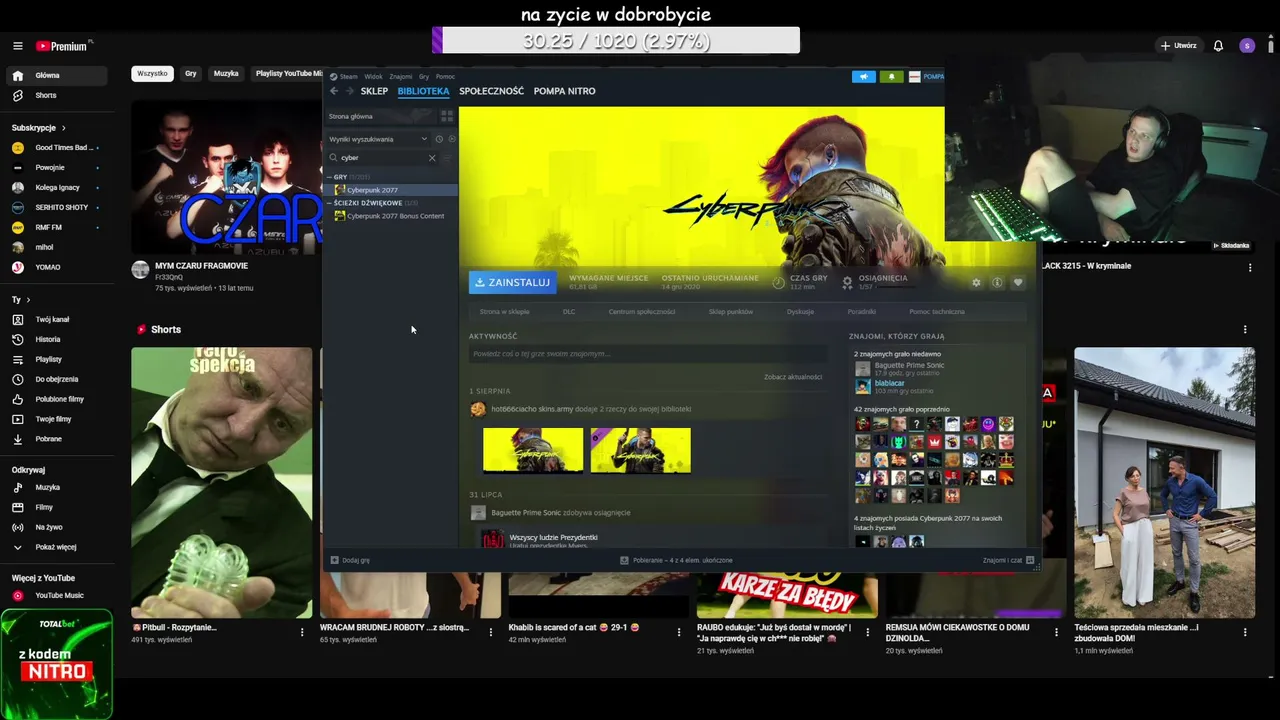Open Twój kanał in YouTube sidebar

[56, 320]
